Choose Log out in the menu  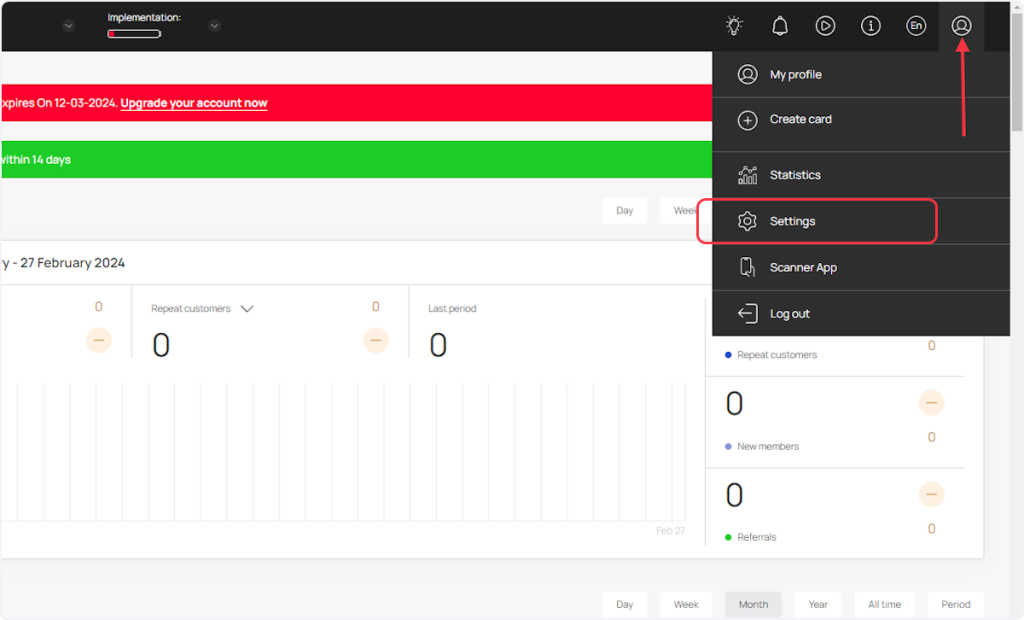tap(789, 314)
